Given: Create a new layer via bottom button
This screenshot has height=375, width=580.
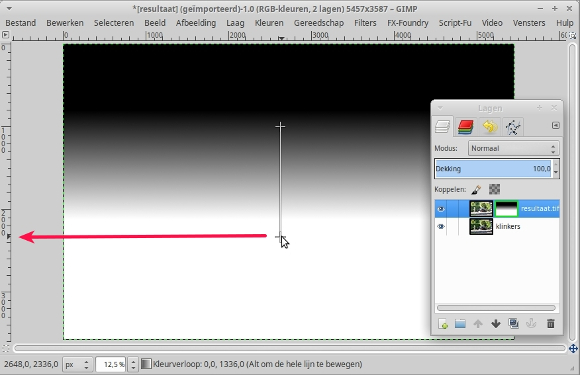Looking at the screenshot, I should point(443,324).
